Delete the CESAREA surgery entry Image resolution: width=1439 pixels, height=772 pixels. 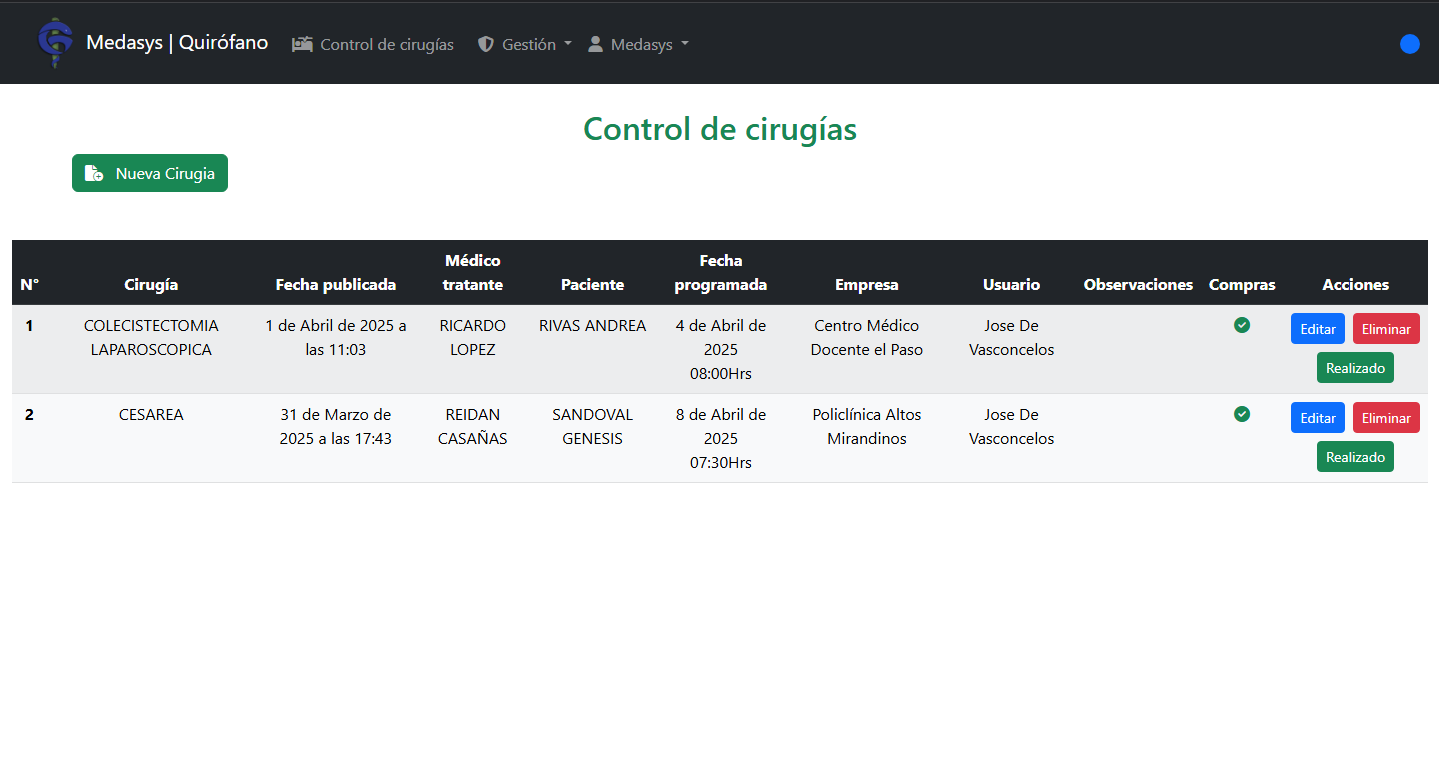[1386, 418]
